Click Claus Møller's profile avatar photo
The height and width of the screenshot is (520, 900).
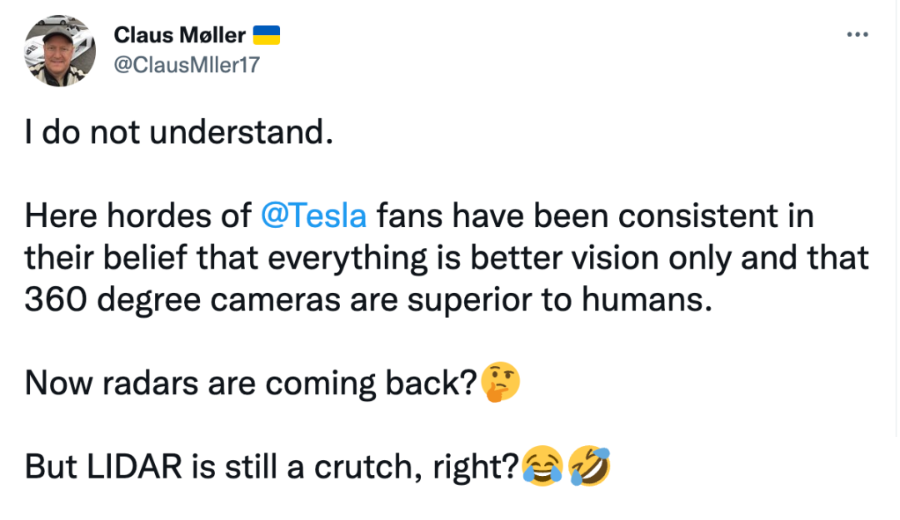(60, 51)
